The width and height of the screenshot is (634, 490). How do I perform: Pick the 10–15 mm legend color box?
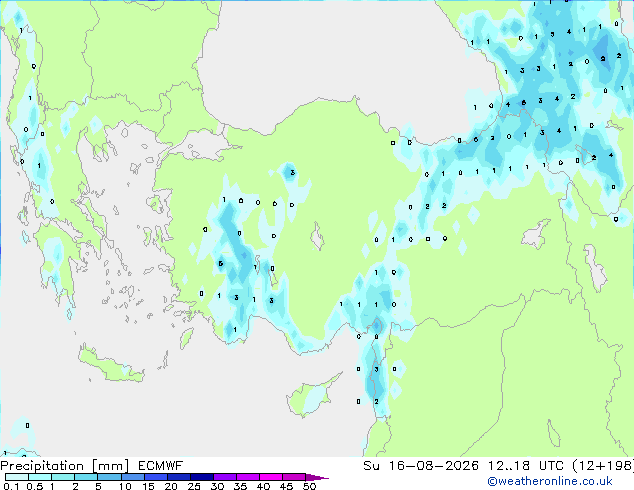click(x=133, y=477)
